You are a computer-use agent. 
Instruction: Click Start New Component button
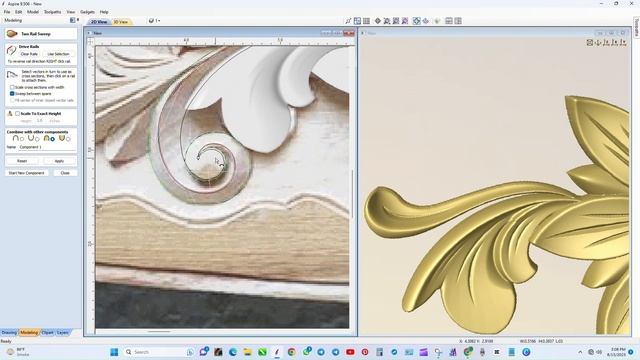(27, 173)
